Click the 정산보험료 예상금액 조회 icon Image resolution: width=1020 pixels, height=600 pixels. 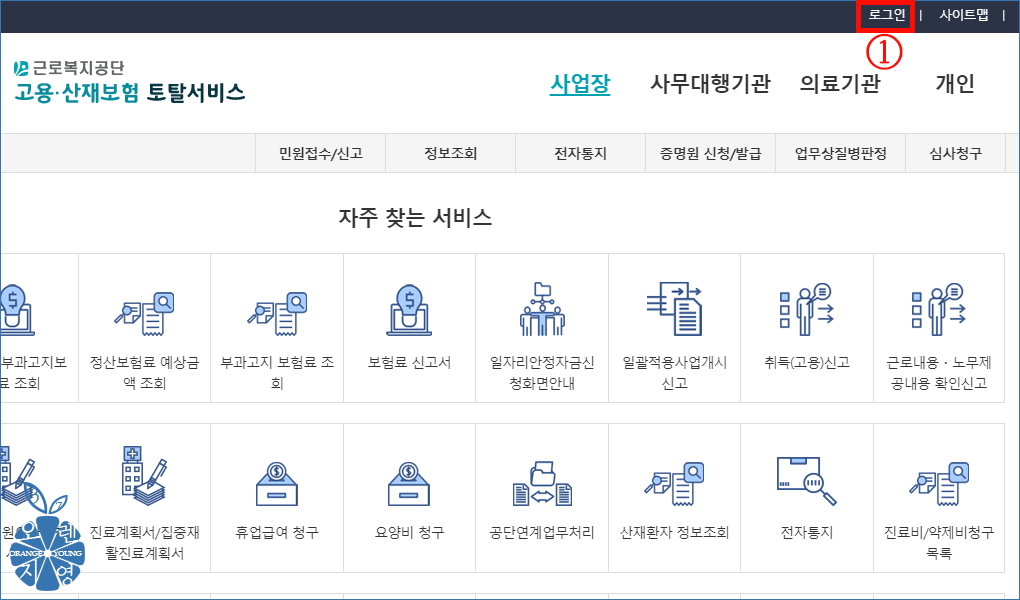pyautogui.click(x=144, y=314)
